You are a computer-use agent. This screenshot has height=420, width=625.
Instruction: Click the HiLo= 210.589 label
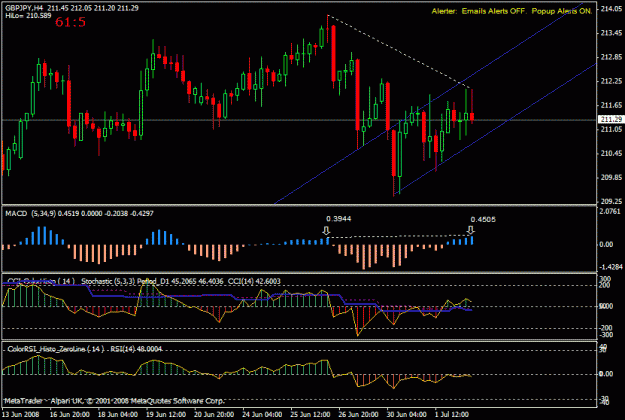click(28, 16)
